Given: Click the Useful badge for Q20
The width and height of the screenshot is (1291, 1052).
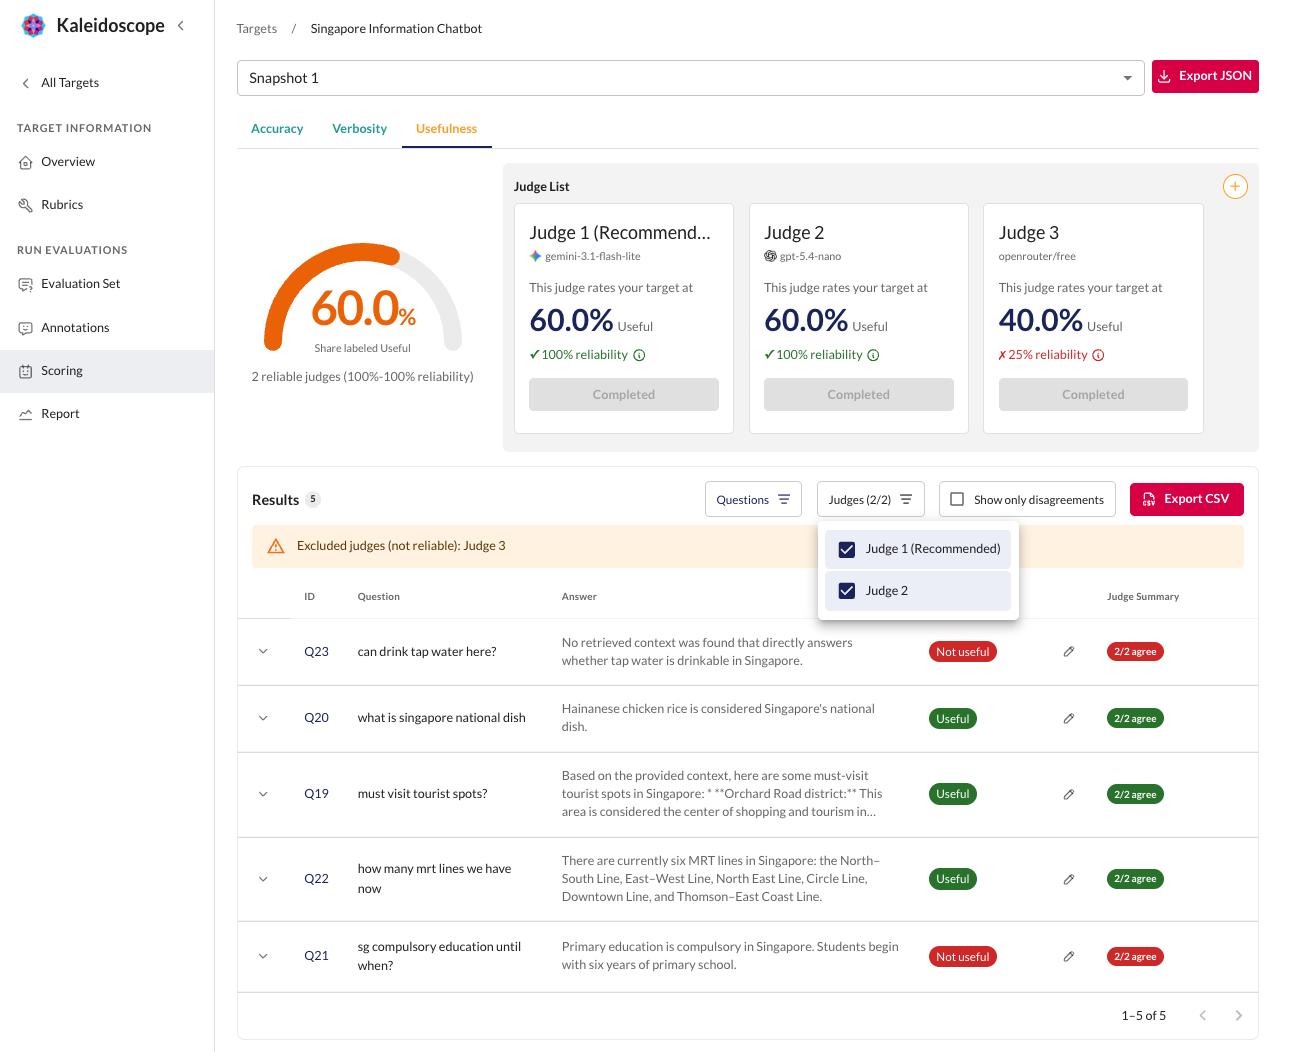Looking at the screenshot, I should pyautogui.click(x=953, y=719).
